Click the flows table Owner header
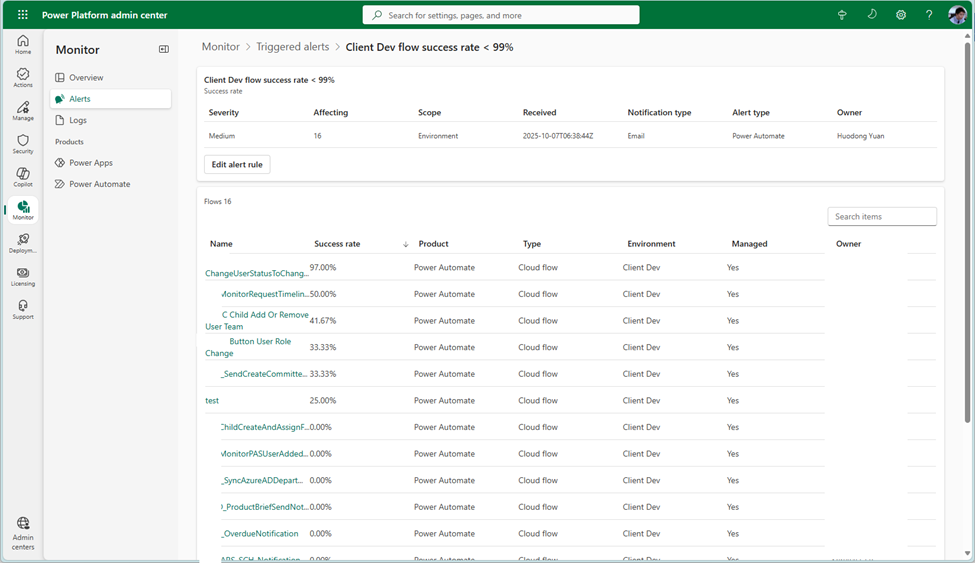This screenshot has height=563, width=975. [x=848, y=244]
